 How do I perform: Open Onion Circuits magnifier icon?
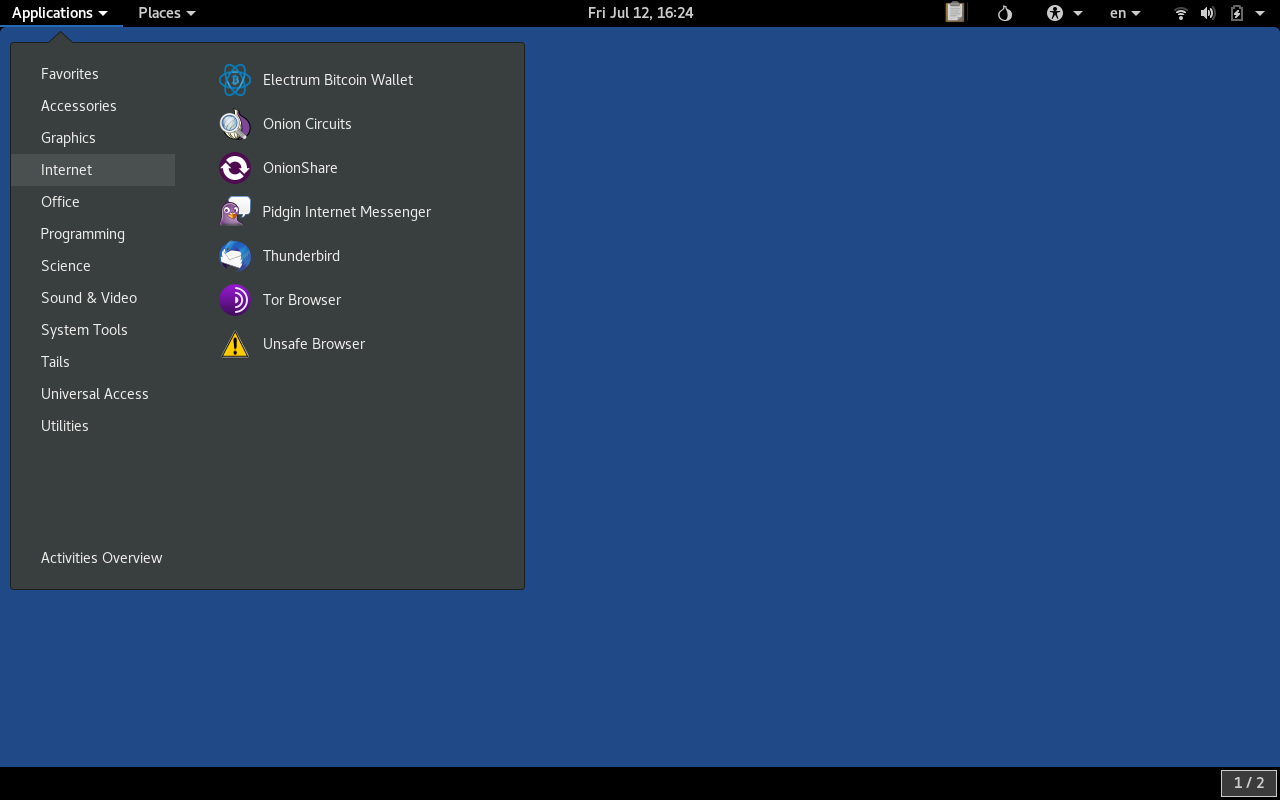tap(235, 124)
